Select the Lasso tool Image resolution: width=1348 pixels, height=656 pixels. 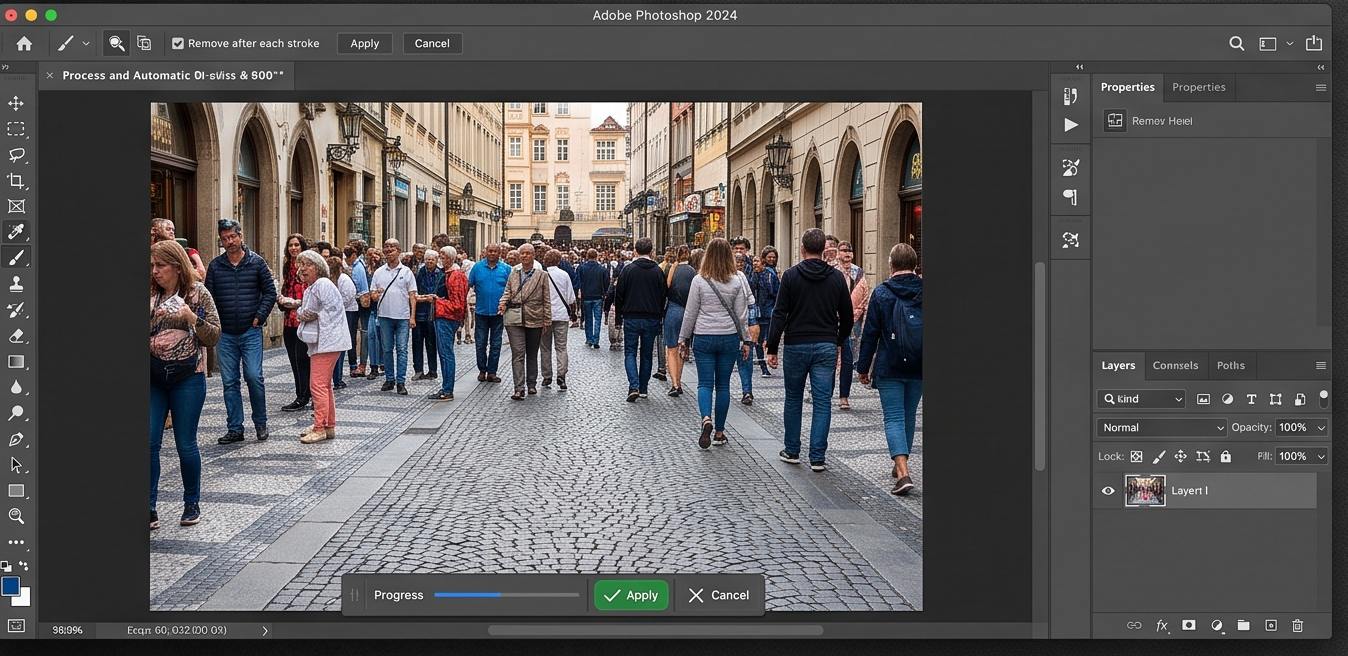(x=16, y=155)
